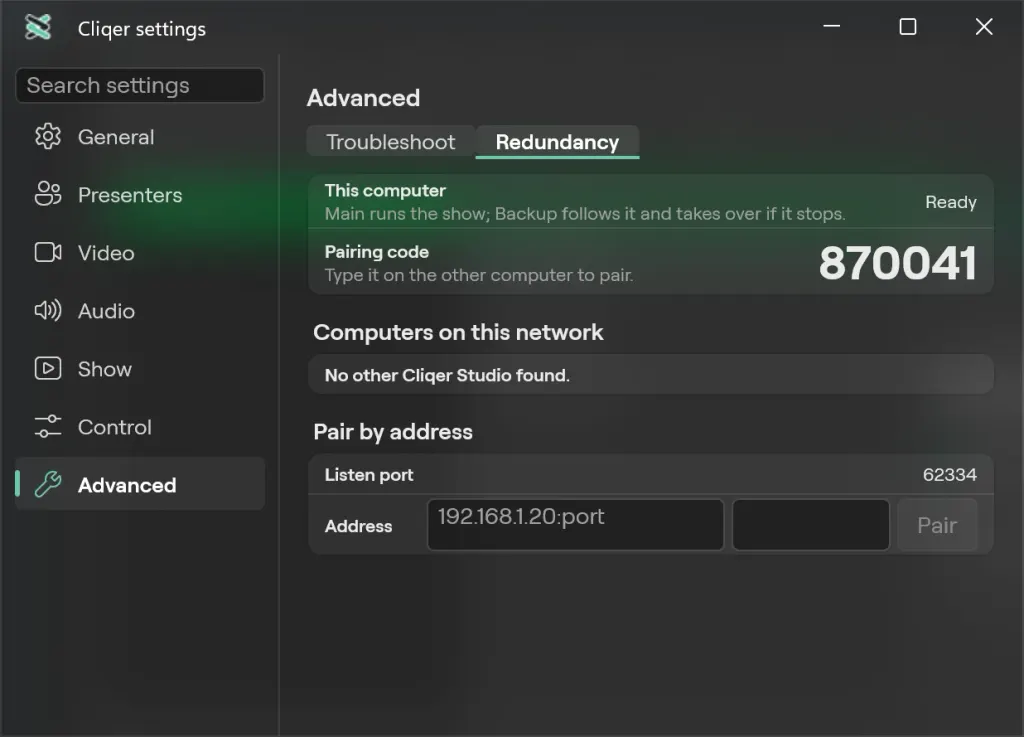Click the listen port value 62334

[x=950, y=475]
